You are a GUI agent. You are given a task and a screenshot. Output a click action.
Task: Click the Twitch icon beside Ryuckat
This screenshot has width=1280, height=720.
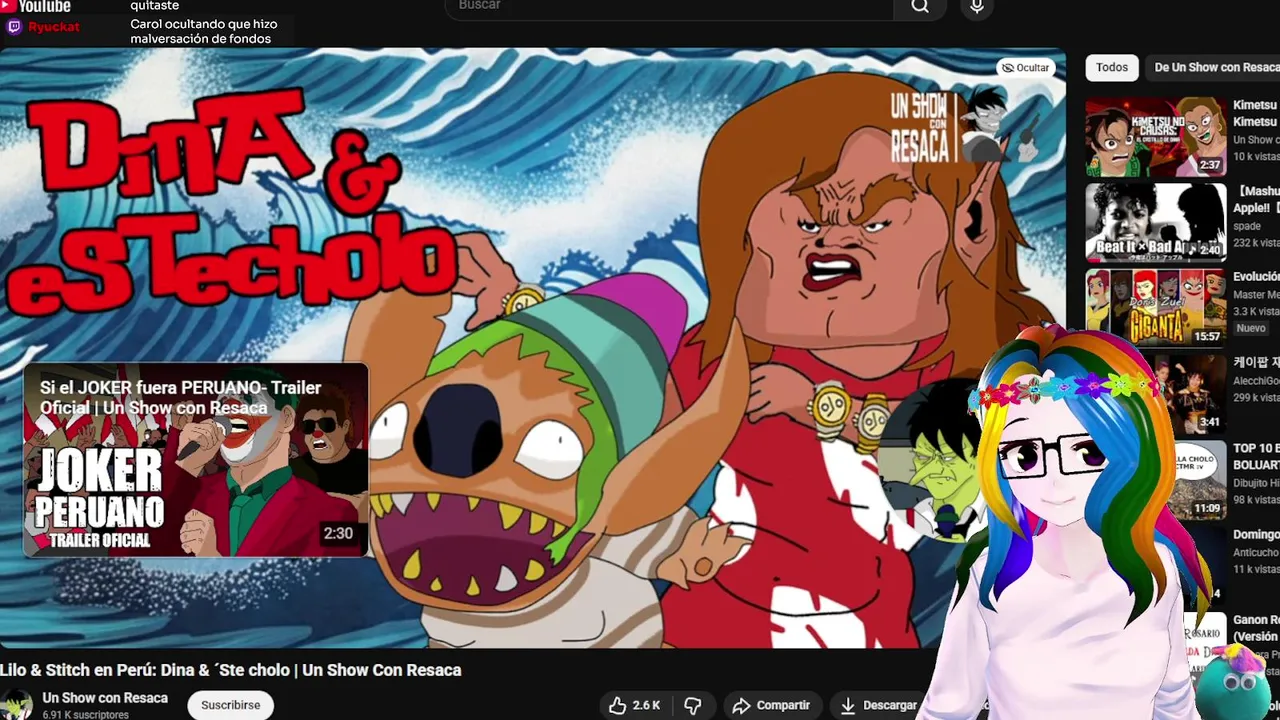point(14,27)
